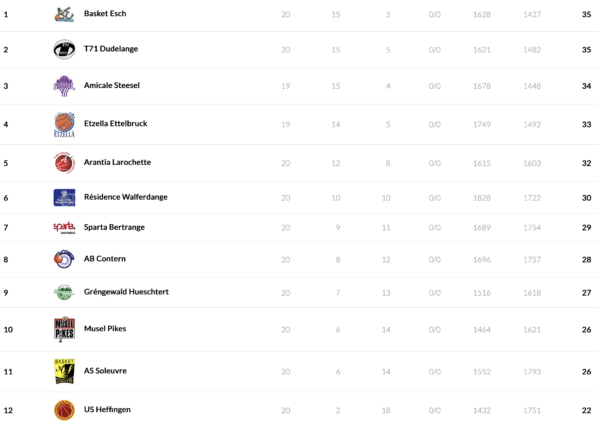Click the US Heffingen logo
The image size is (600, 423).
[64, 409]
